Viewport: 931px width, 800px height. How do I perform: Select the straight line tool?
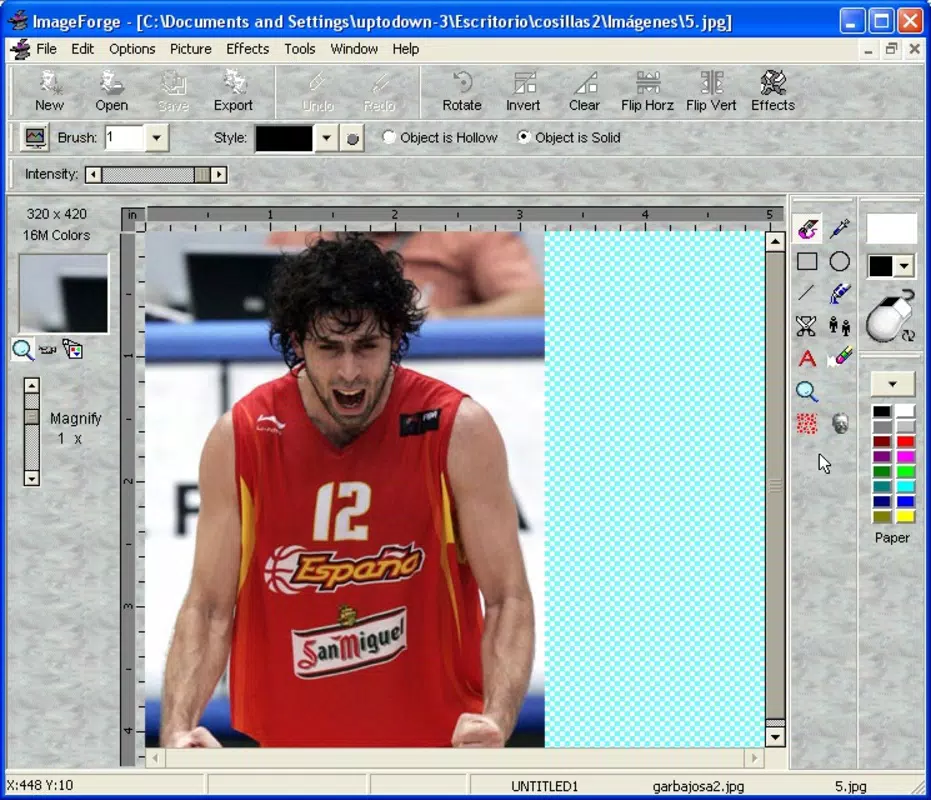[x=806, y=293]
